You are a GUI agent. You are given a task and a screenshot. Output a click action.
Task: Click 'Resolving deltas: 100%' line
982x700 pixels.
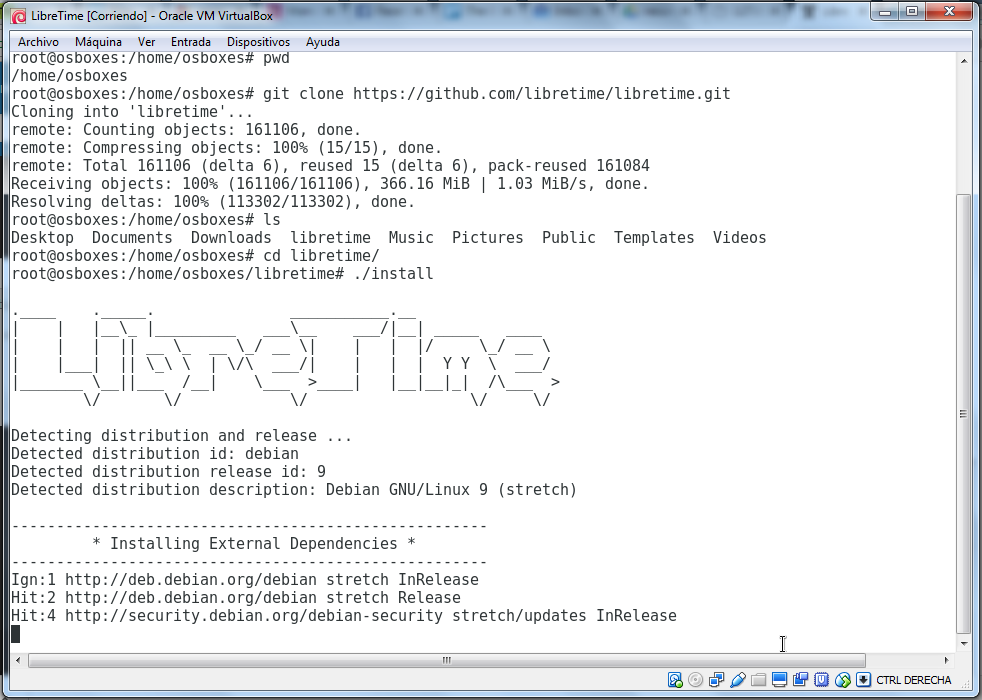213,202
